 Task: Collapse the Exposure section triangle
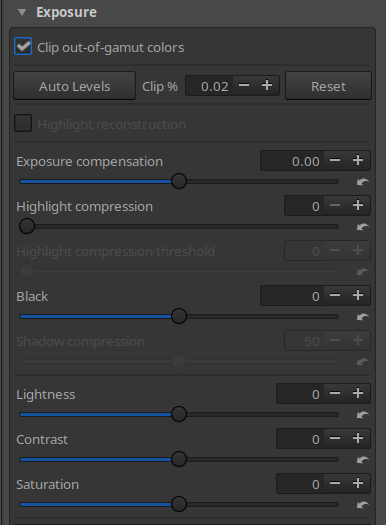22,12
